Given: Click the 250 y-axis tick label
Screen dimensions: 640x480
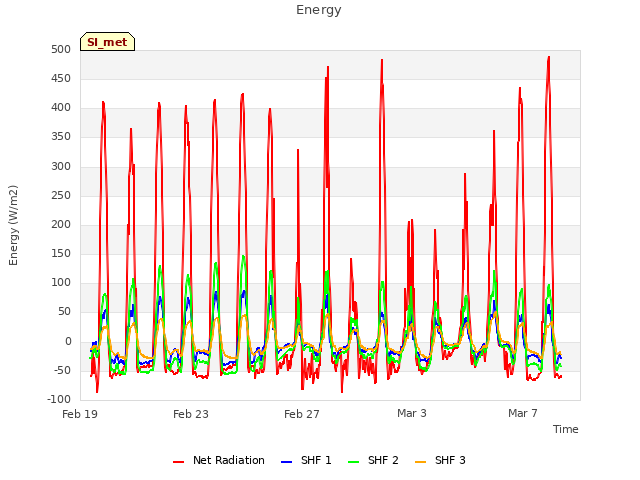Looking at the screenshot, I should [61, 196].
